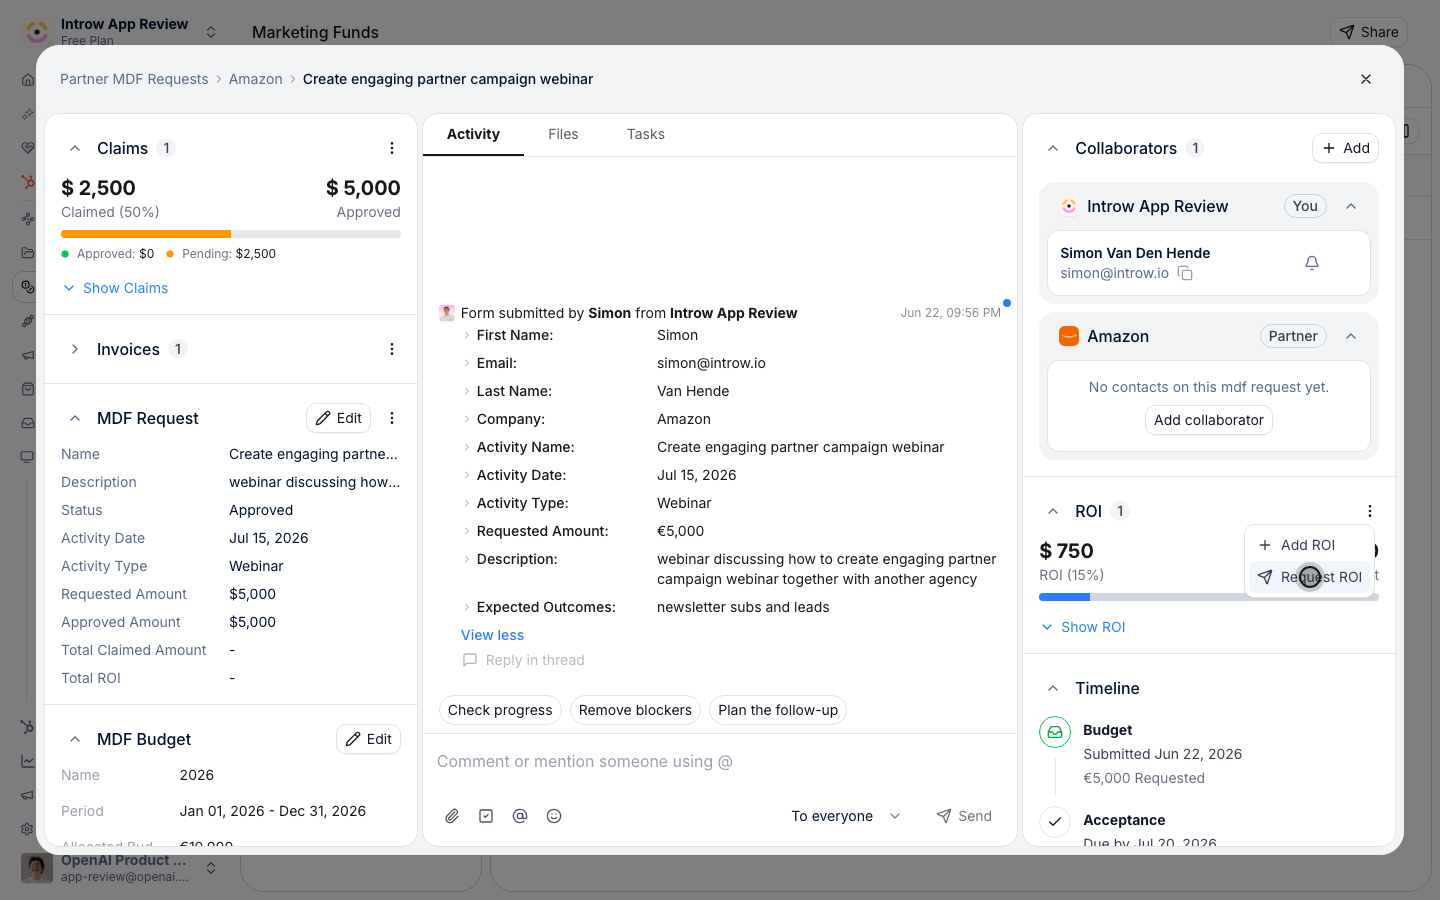The image size is (1440, 900).
Task: Go to Partner MDF Requests breadcrumb
Action: coord(134,79)
